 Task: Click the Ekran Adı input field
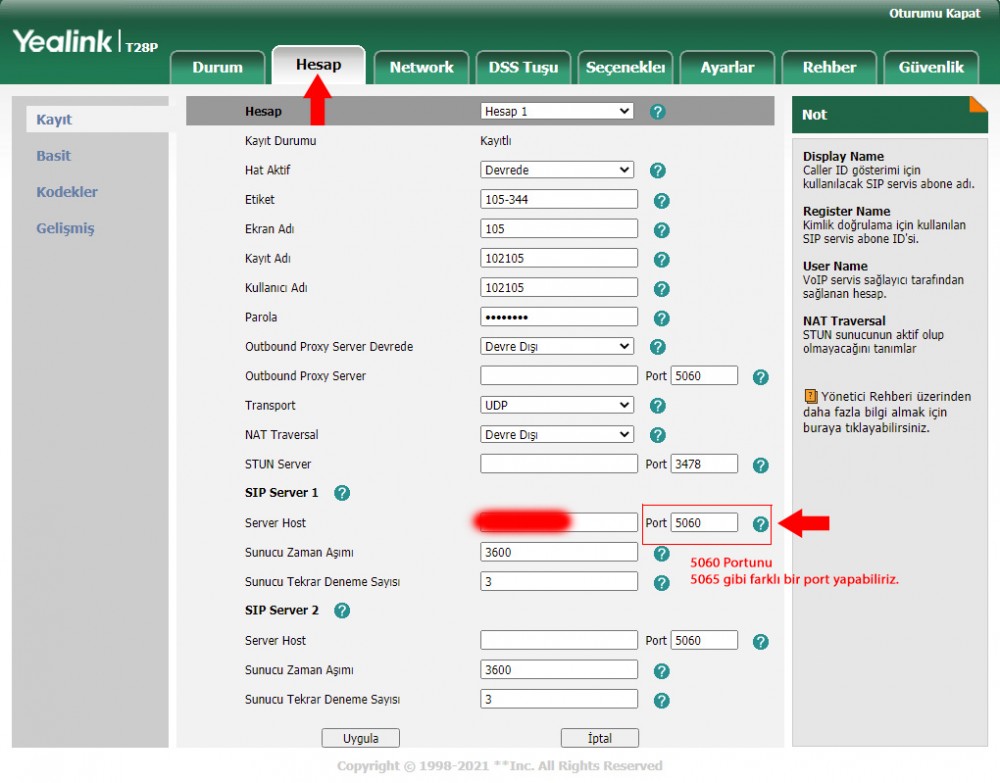pyautogui.click(x=559, y=228)
